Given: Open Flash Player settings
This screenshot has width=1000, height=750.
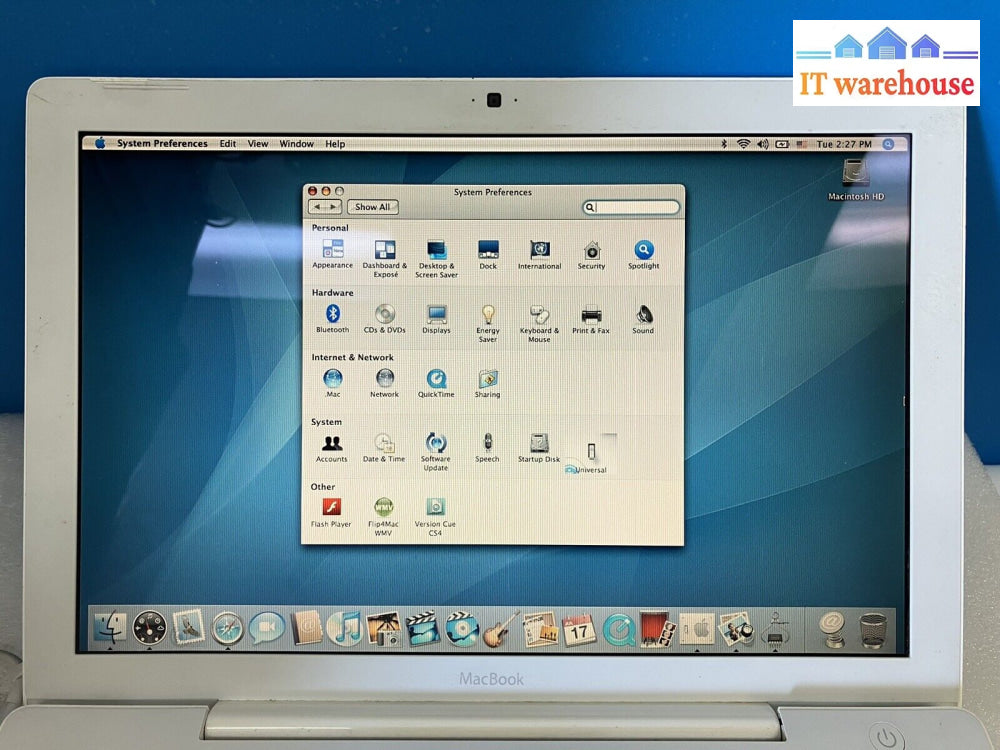Looking at the screenshot, I should (x=331, y=507).
